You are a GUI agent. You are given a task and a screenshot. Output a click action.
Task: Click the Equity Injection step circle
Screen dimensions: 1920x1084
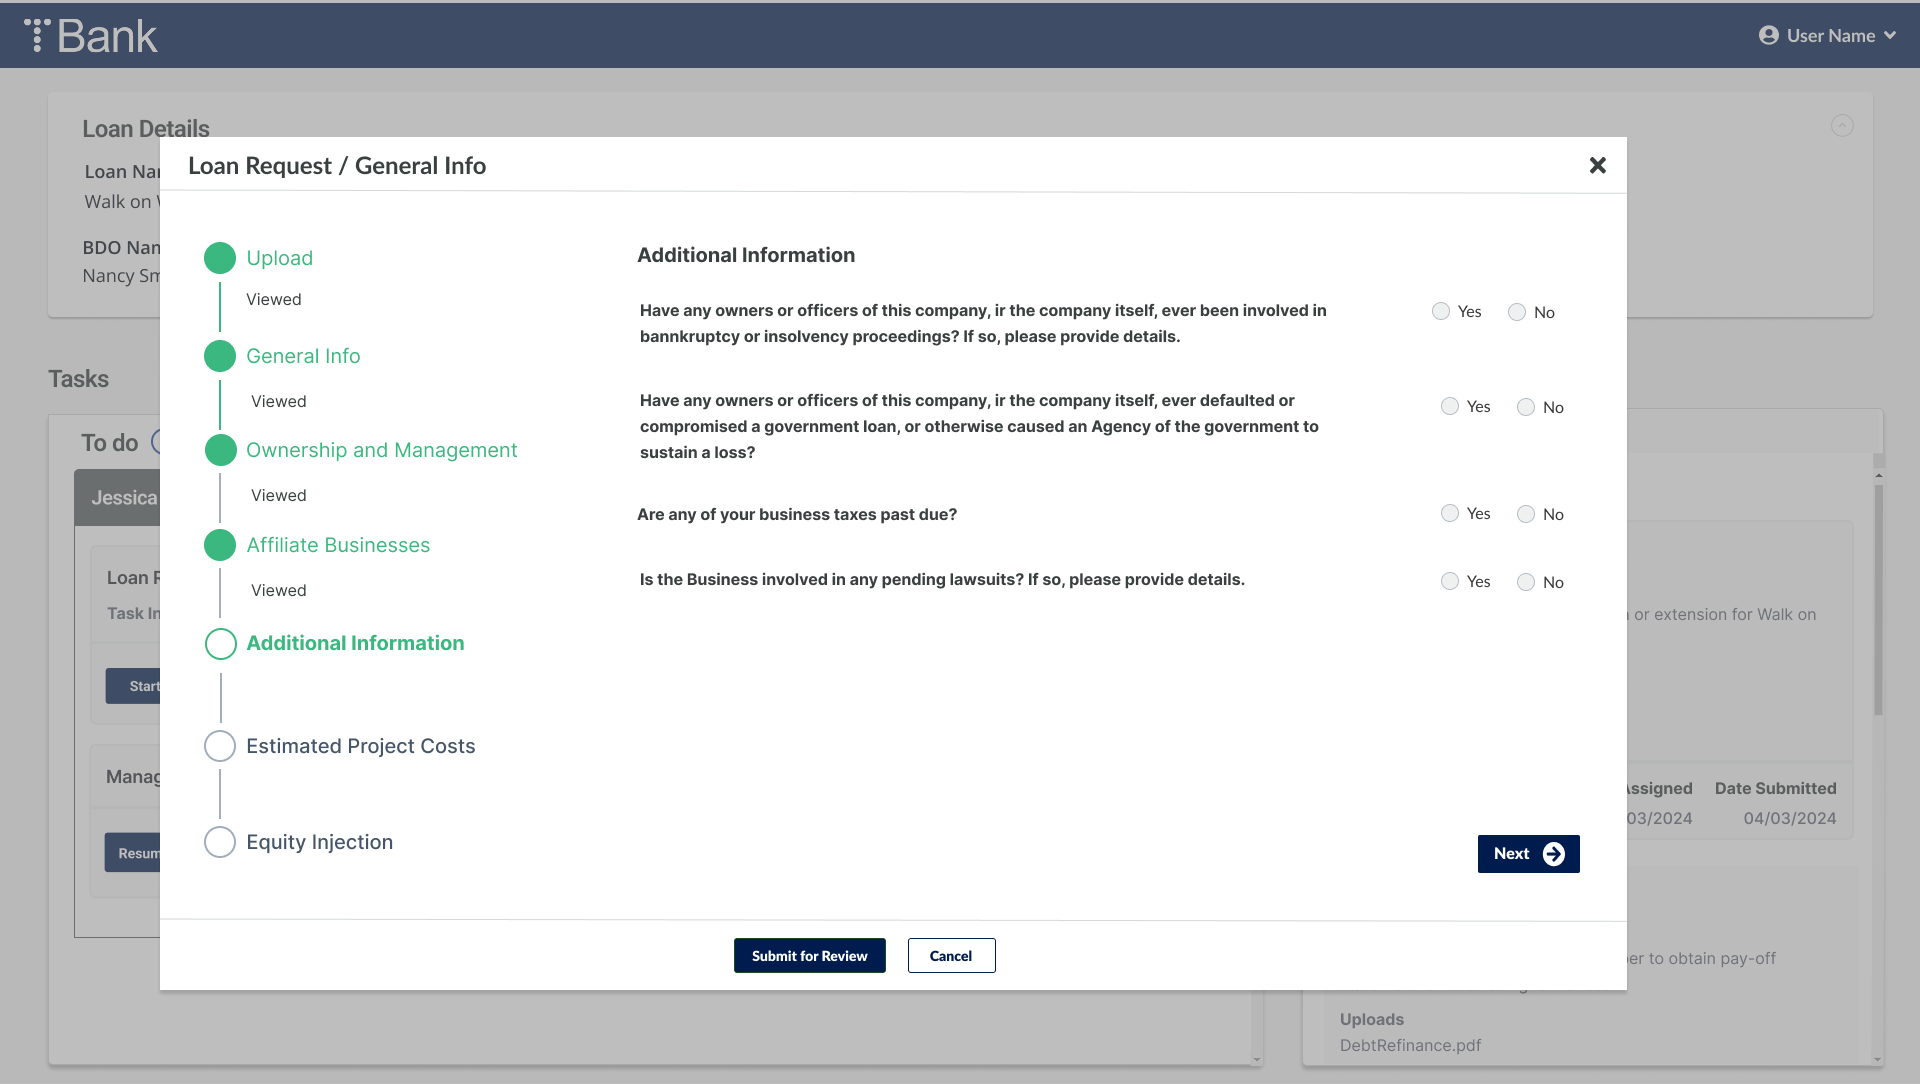point(220,842)
